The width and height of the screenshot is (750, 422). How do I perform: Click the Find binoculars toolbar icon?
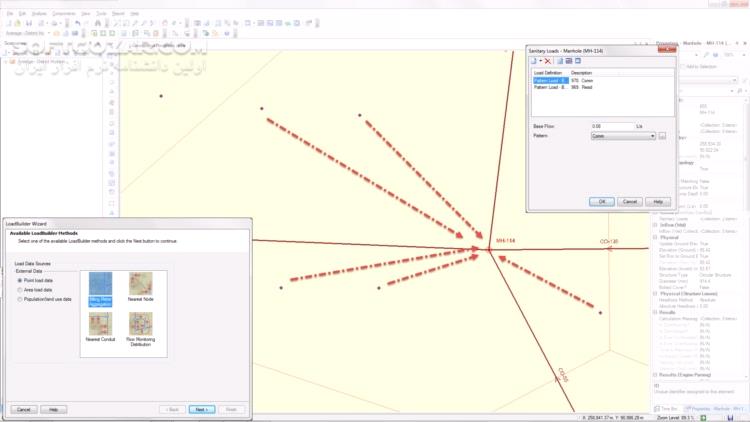click(x=98, y=23)
